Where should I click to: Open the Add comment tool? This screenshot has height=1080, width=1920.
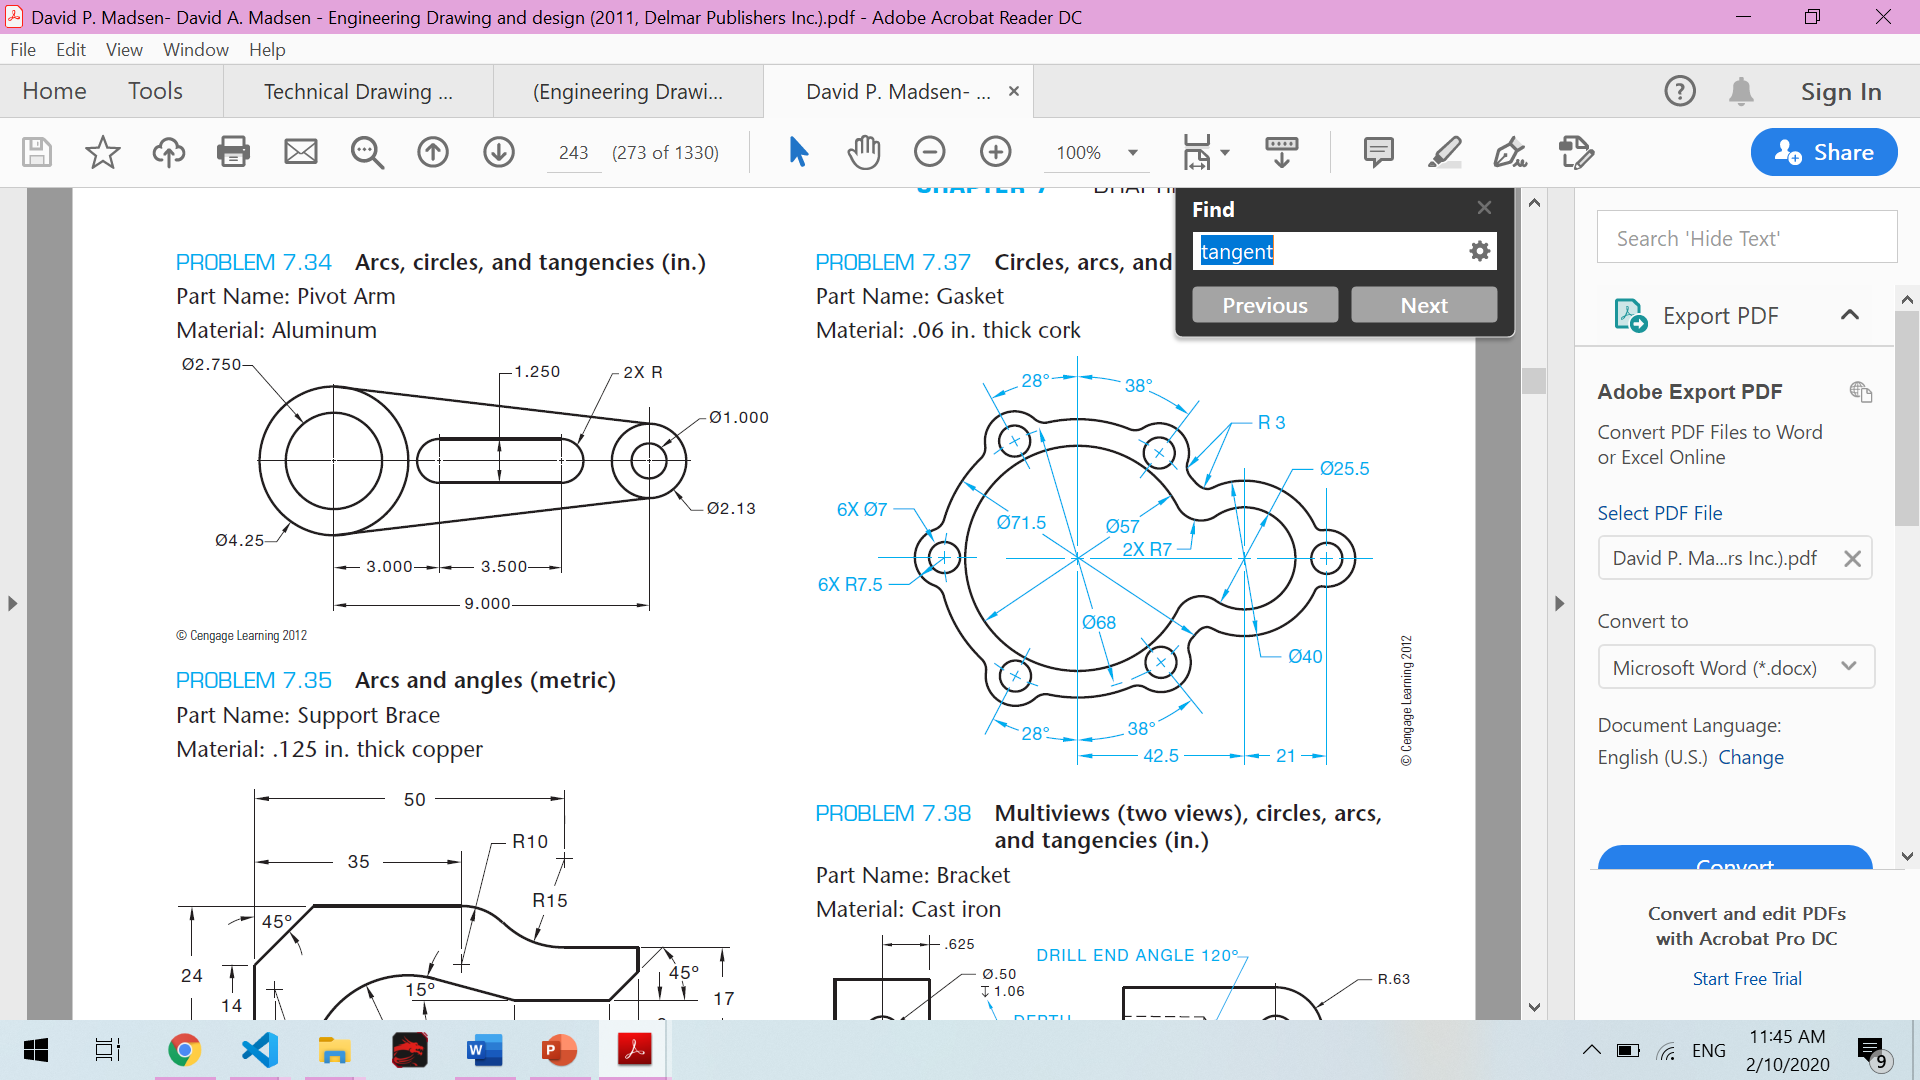coord(1378,152)
